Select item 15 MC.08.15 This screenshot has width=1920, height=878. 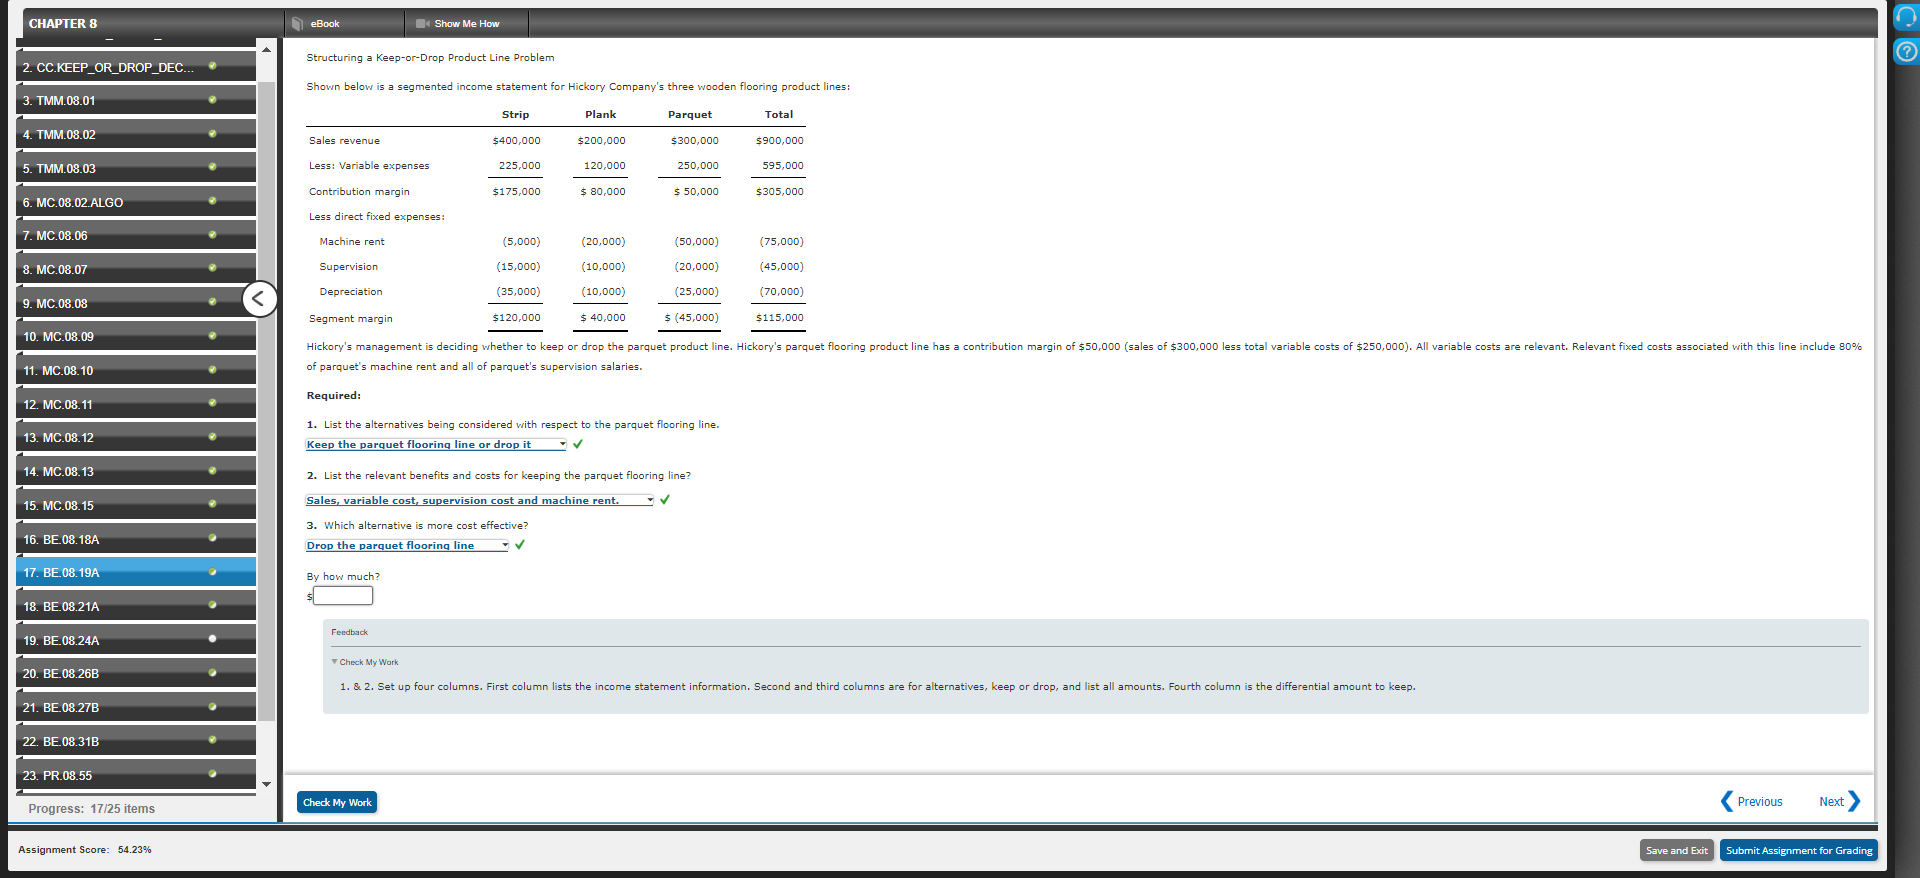pos(136,505)
